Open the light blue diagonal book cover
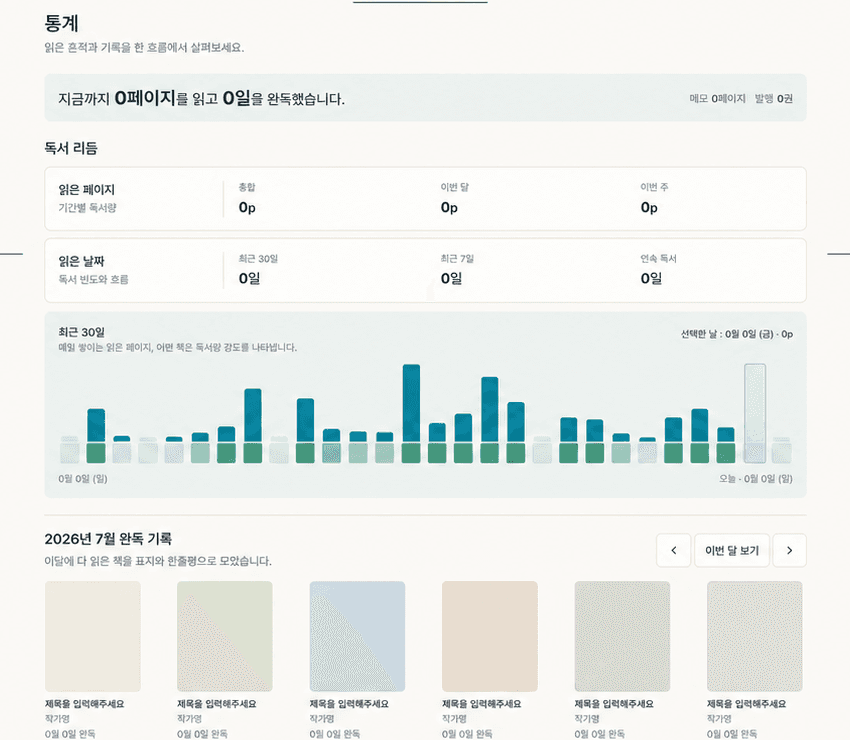Screen dimensions: 850x740 (x=357, y=636)
